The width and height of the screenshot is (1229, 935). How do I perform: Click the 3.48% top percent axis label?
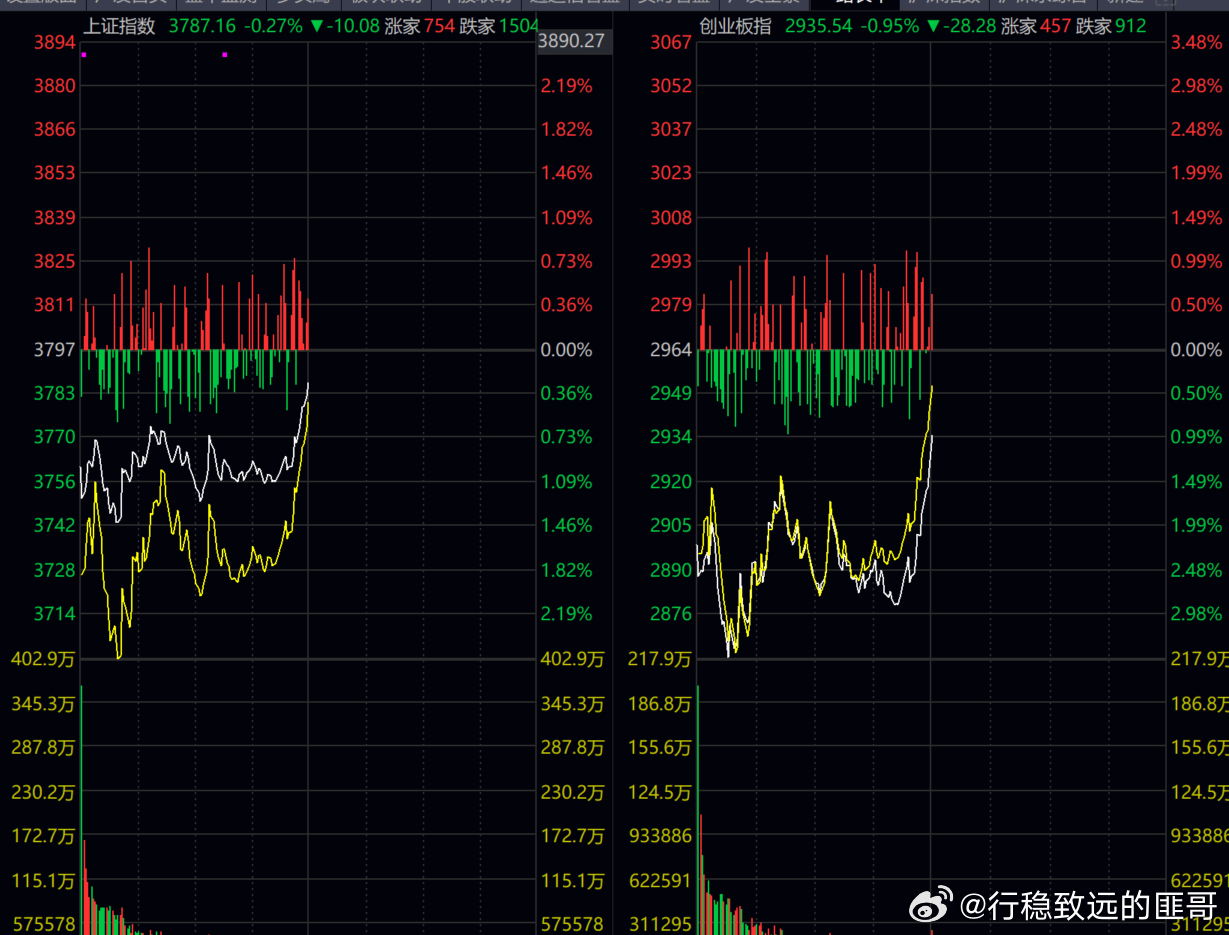coord(1196,42)
